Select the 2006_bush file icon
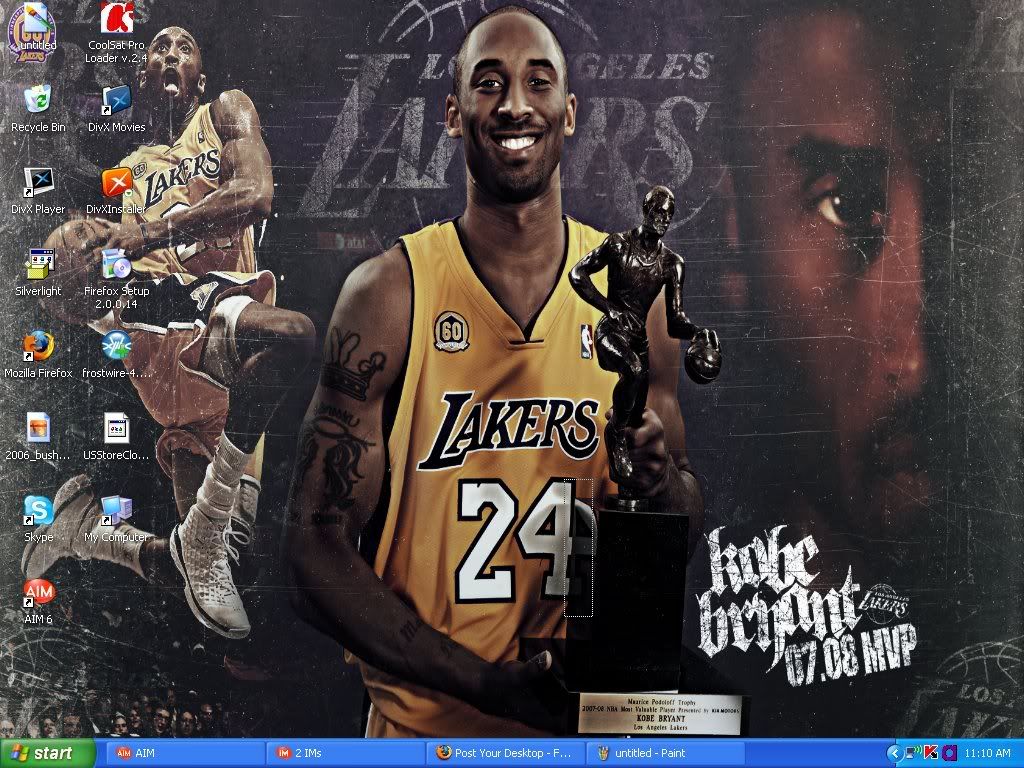The width and height of the screenshot is (1024, 768). 38,436
